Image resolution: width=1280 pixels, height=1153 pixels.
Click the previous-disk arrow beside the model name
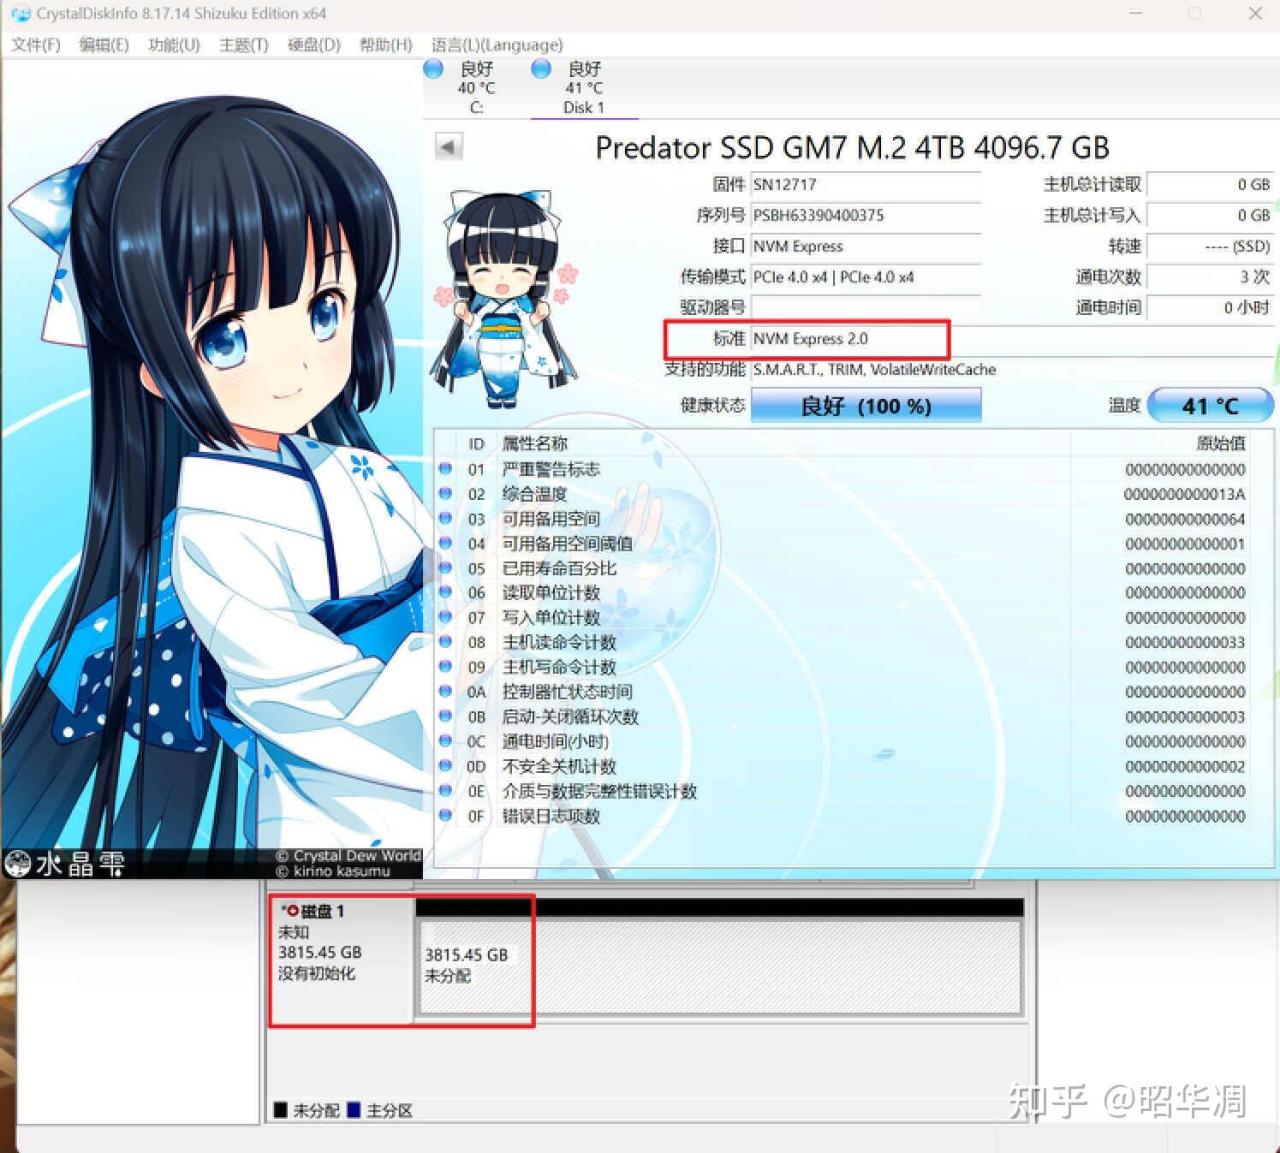coord(448,147)
